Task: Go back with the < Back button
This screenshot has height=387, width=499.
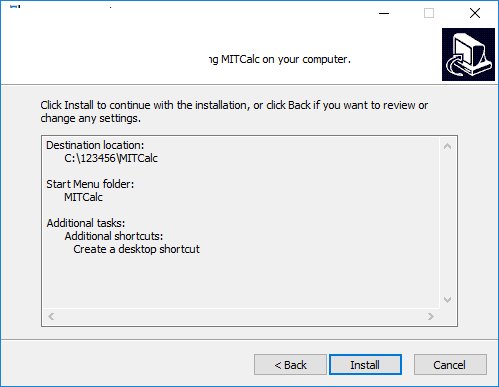Action: [290, 364]
